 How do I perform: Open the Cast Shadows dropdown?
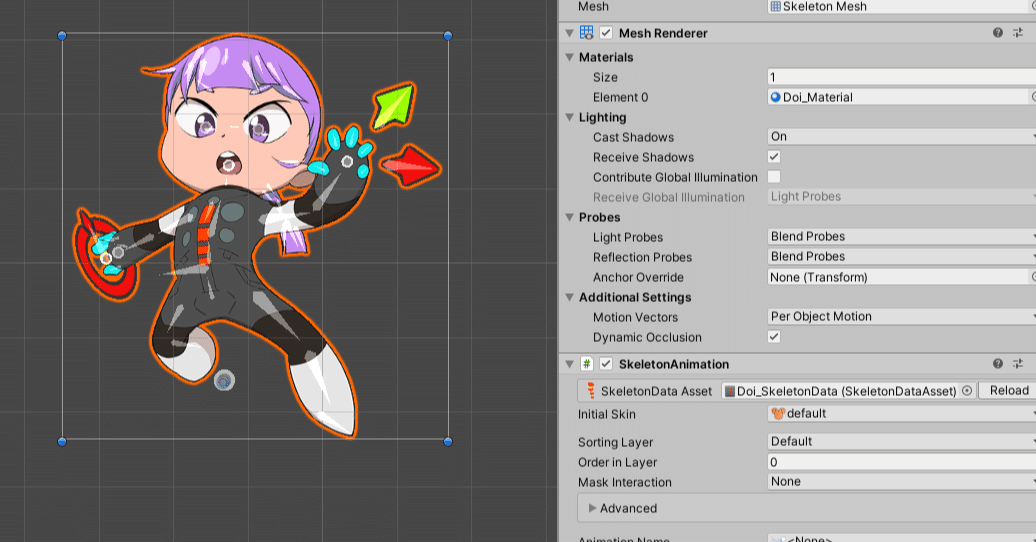pyautogui.click(x=901, y=136)
